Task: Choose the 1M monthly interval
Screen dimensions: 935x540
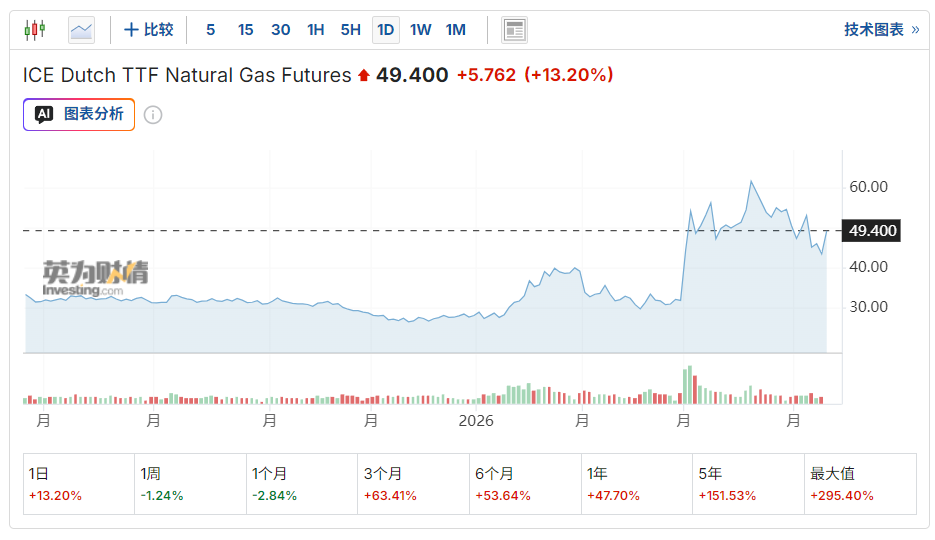Action: click(x=455, y=30)
